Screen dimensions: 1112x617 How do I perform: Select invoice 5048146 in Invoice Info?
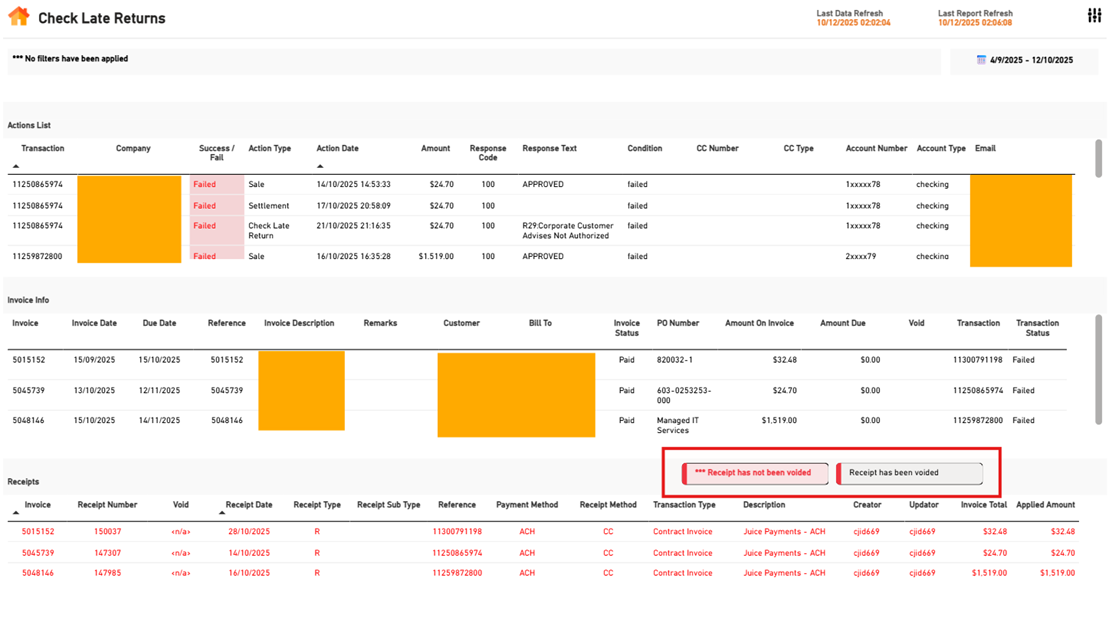[28, 421]
